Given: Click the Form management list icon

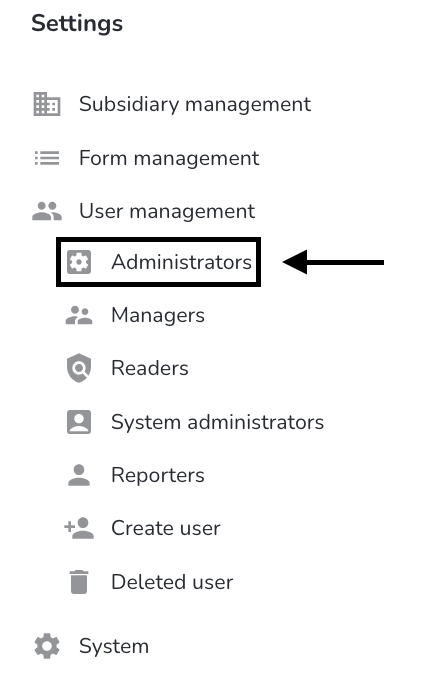Looking at the screenshot, I should (x=47, y=158).
